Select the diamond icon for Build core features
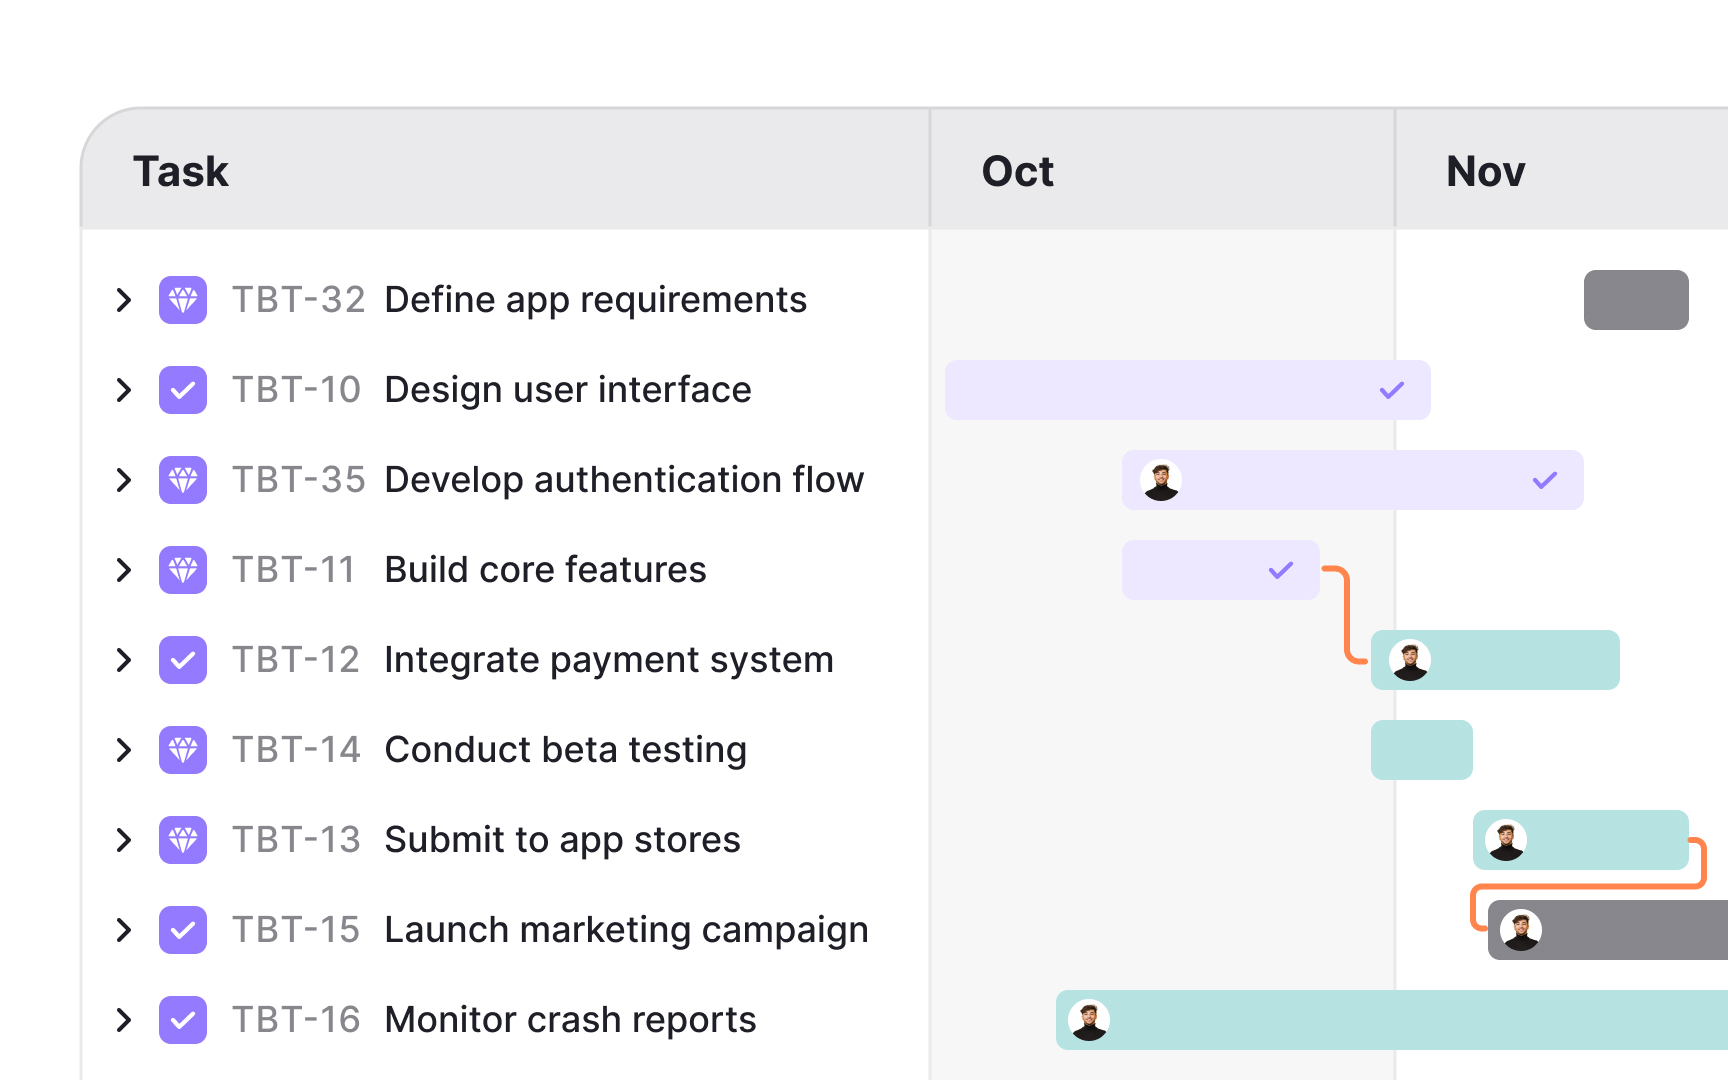1728x1080 pixels. [x=183, y=569]
